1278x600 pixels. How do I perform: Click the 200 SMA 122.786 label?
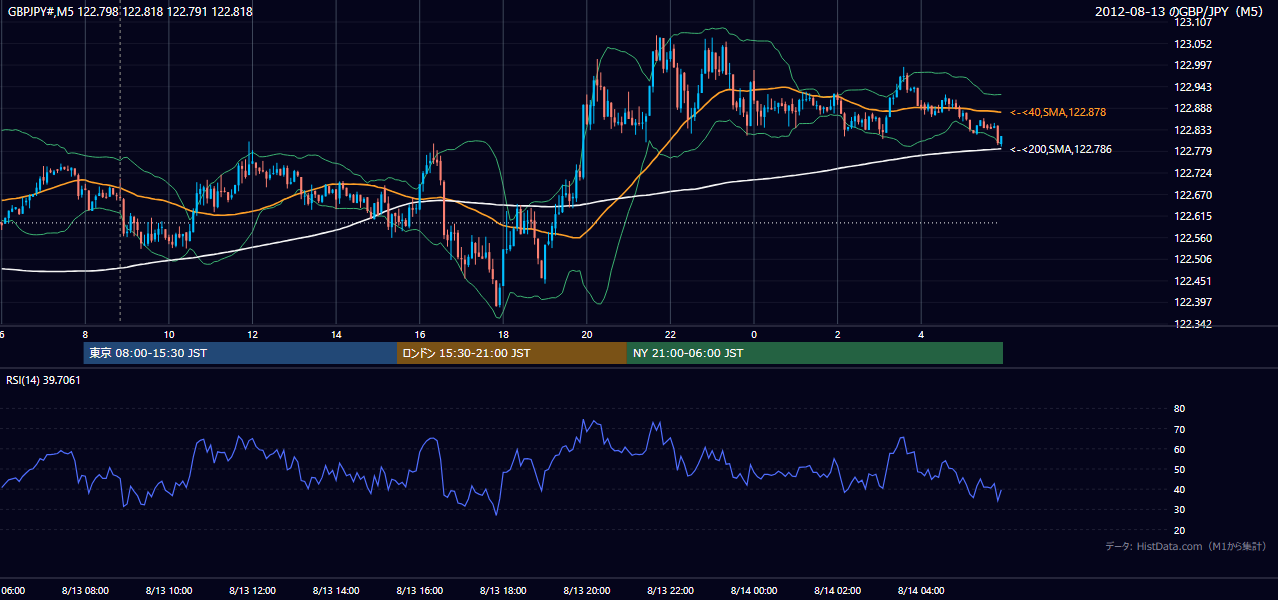(1061, 149)
